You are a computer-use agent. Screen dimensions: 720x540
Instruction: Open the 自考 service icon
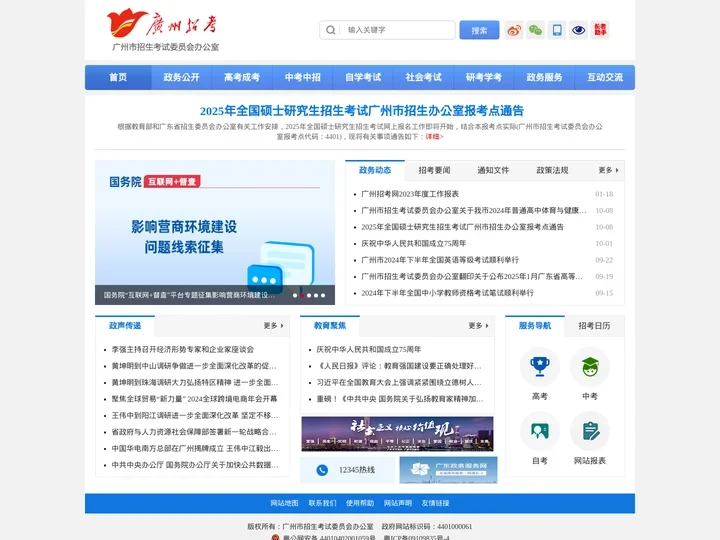point(540,431)
